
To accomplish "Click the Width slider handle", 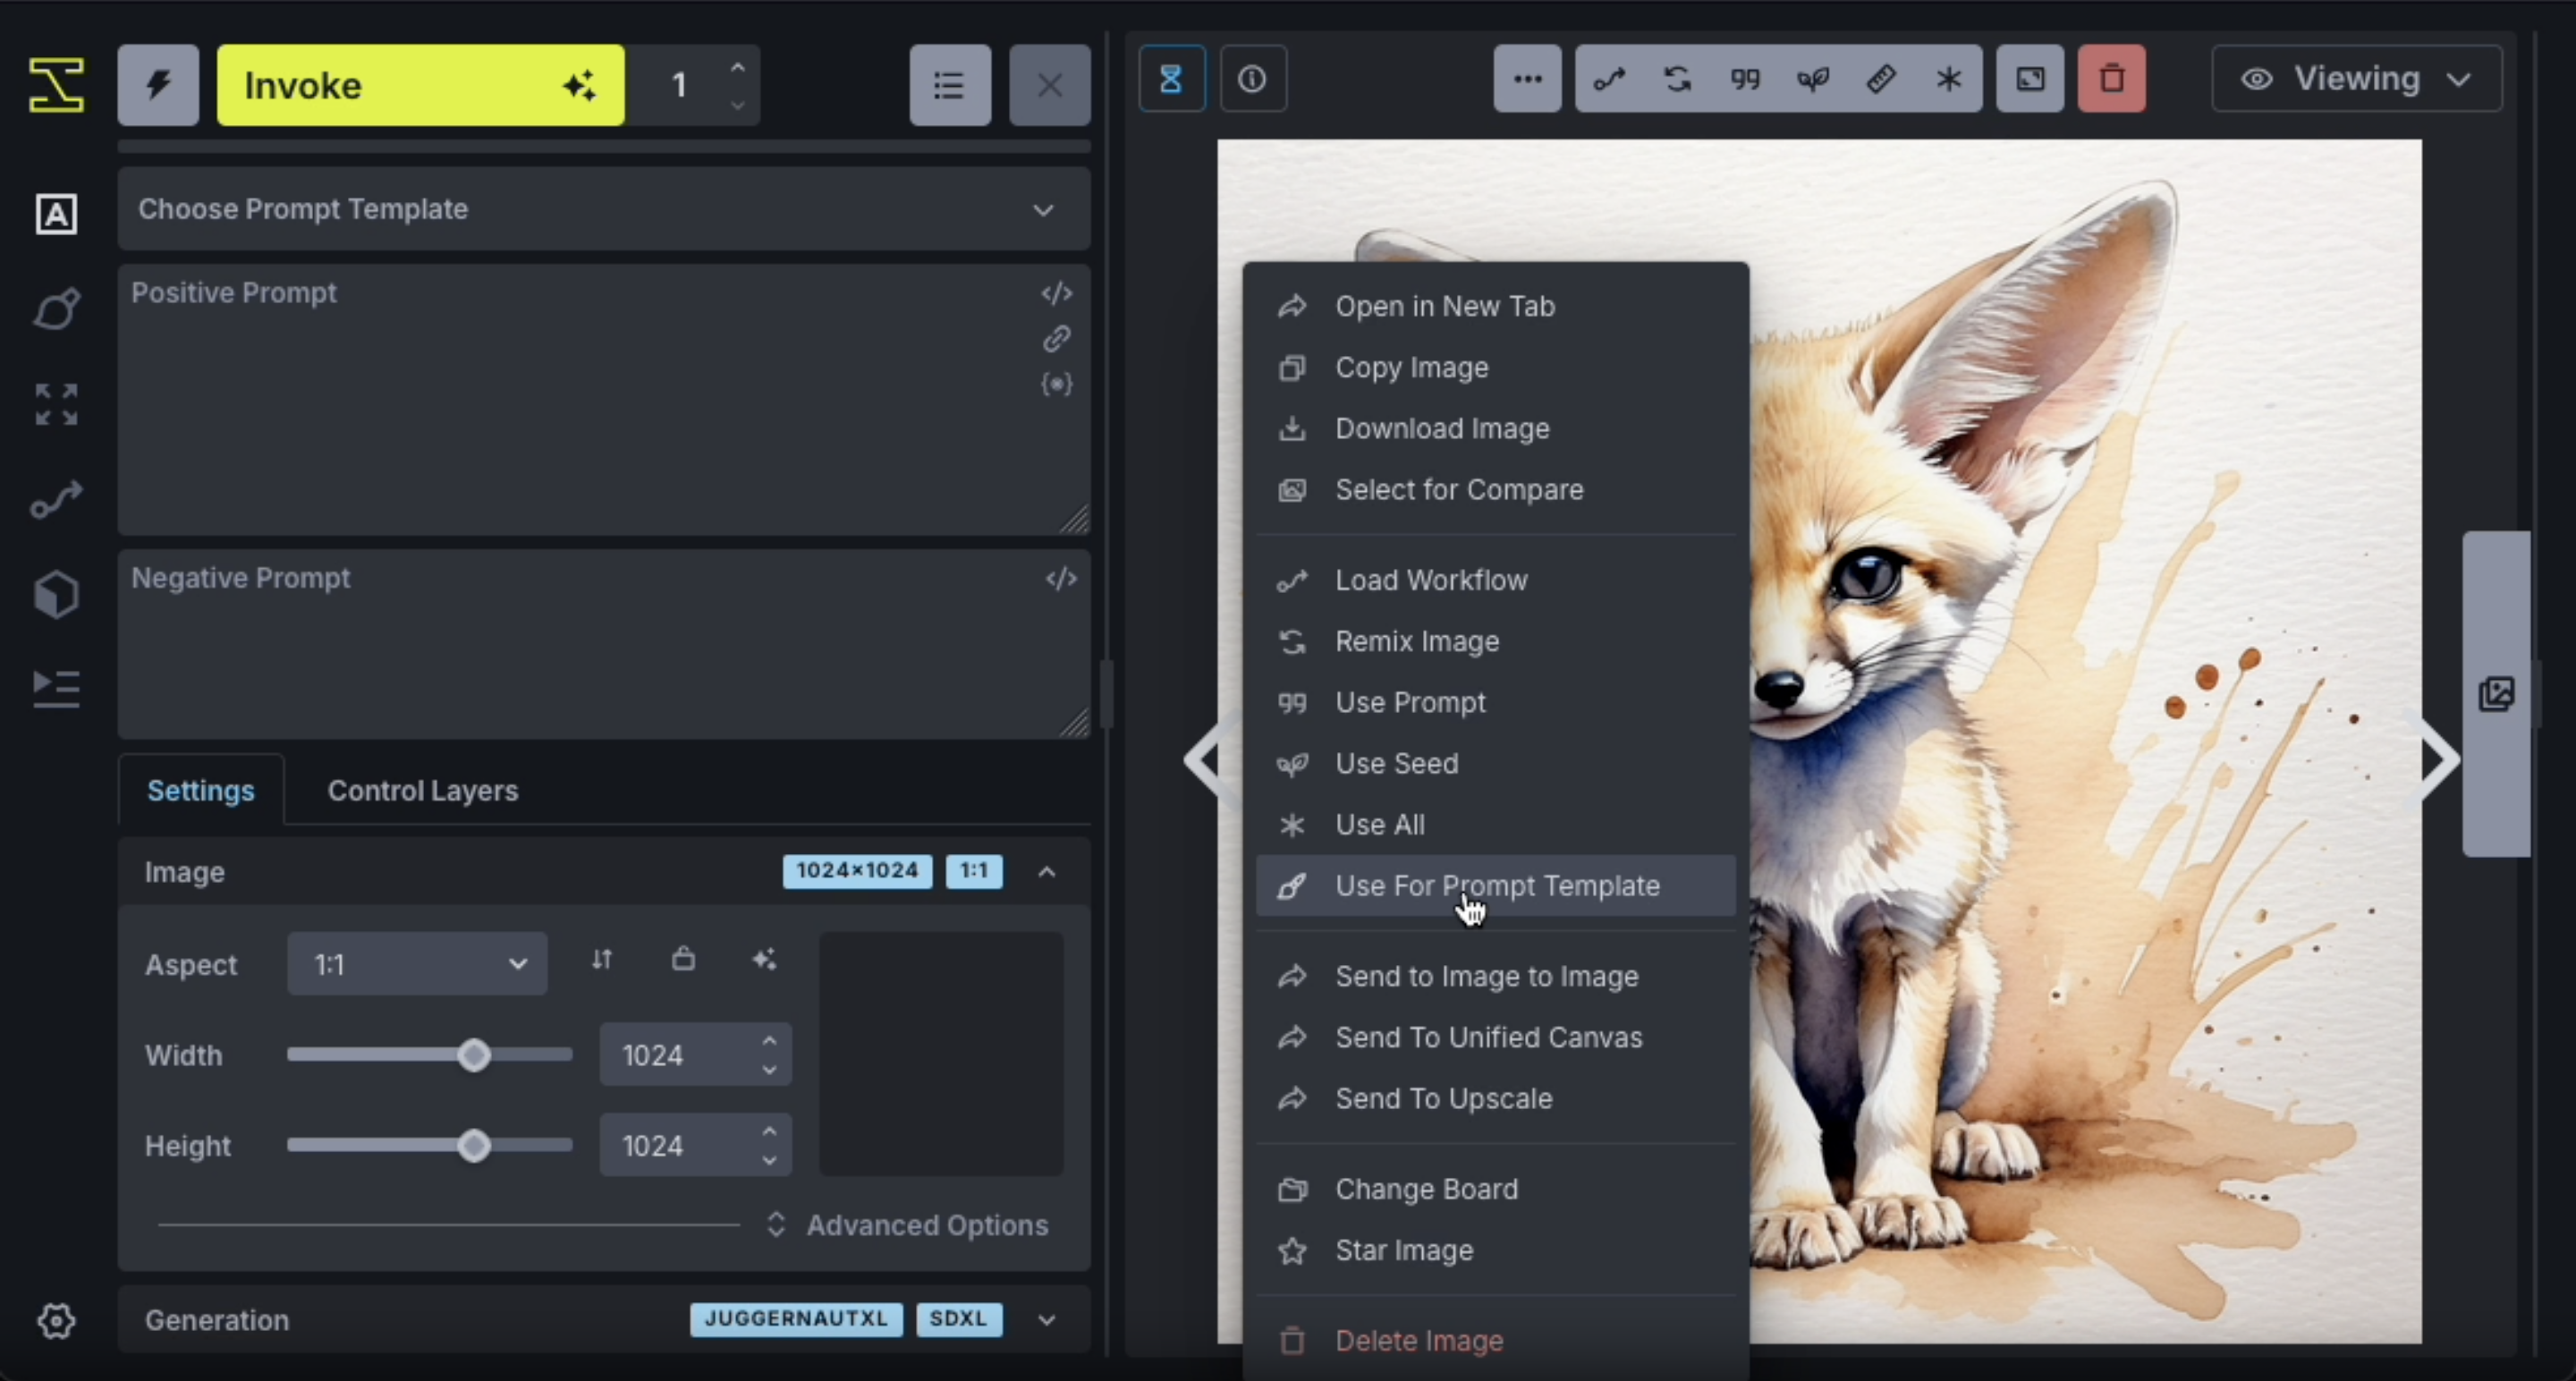I will pos(474,1055).
